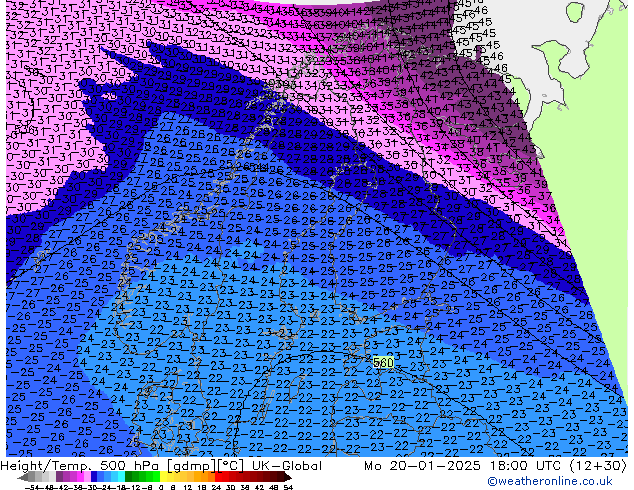
Task: Click the '54' legend scale value
Action: pyautogui.click(x=288, y=488)
